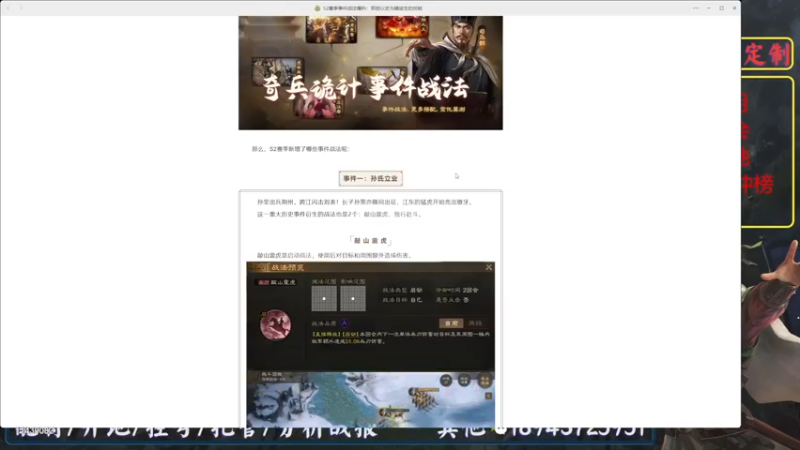
Task: Click the small square collapse button at the map's right edge
Action: [x=488, y=396]
